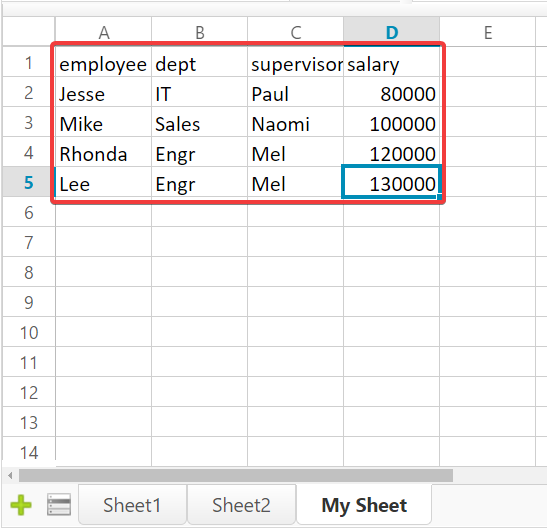Image resolution: width=547 pixels, height=529 pixels.
Task: Select column B header
Action: click(200, 32)
